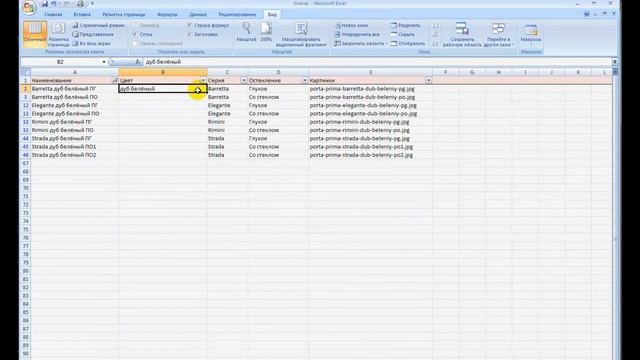Open Перейти в другое окно dropdown
640x360 pixels.
pyautogui.click(x=498, y=34)
